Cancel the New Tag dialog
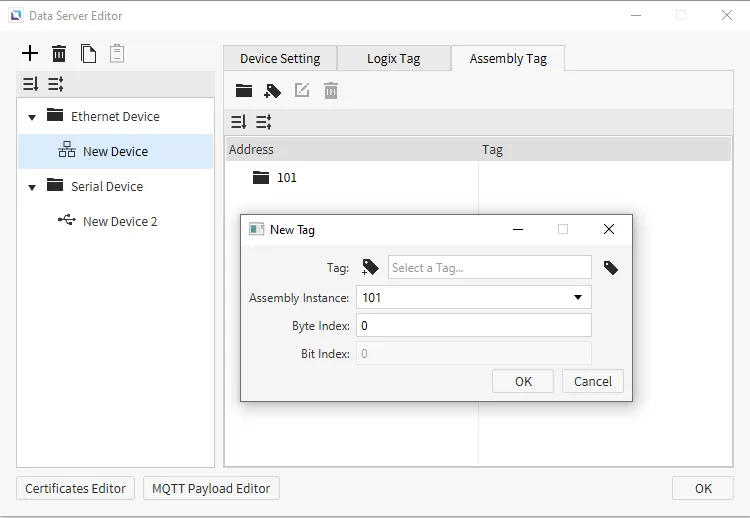 click(592, 381)
